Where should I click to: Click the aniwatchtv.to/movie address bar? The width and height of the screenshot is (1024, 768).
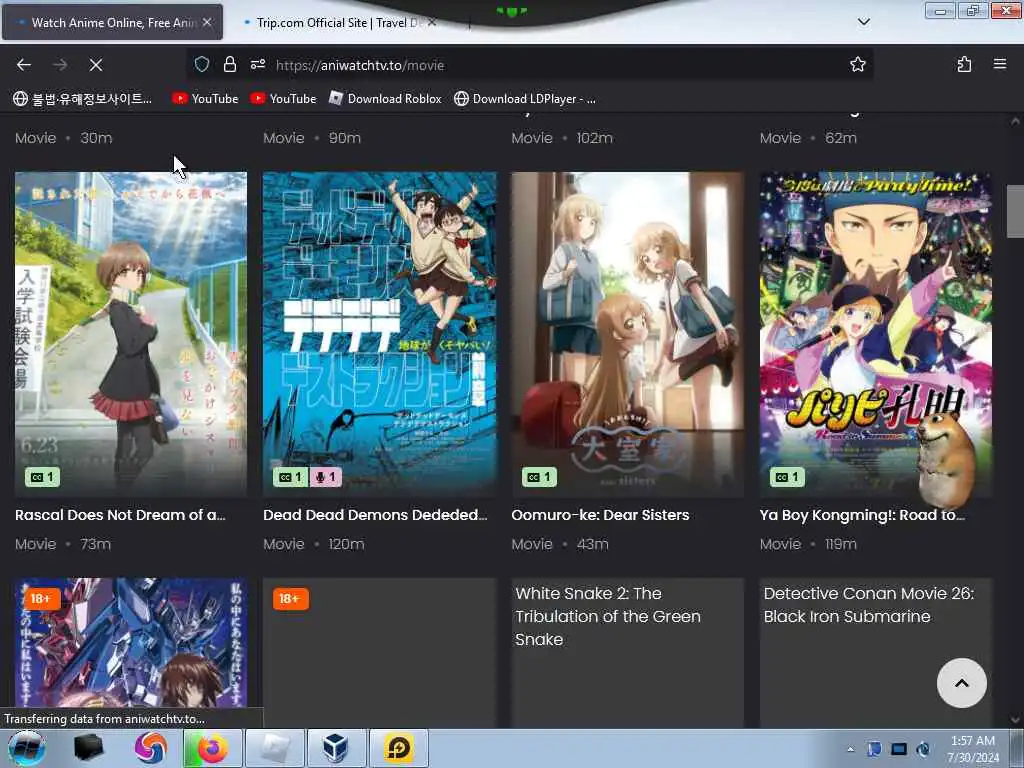tap(529, 65)
